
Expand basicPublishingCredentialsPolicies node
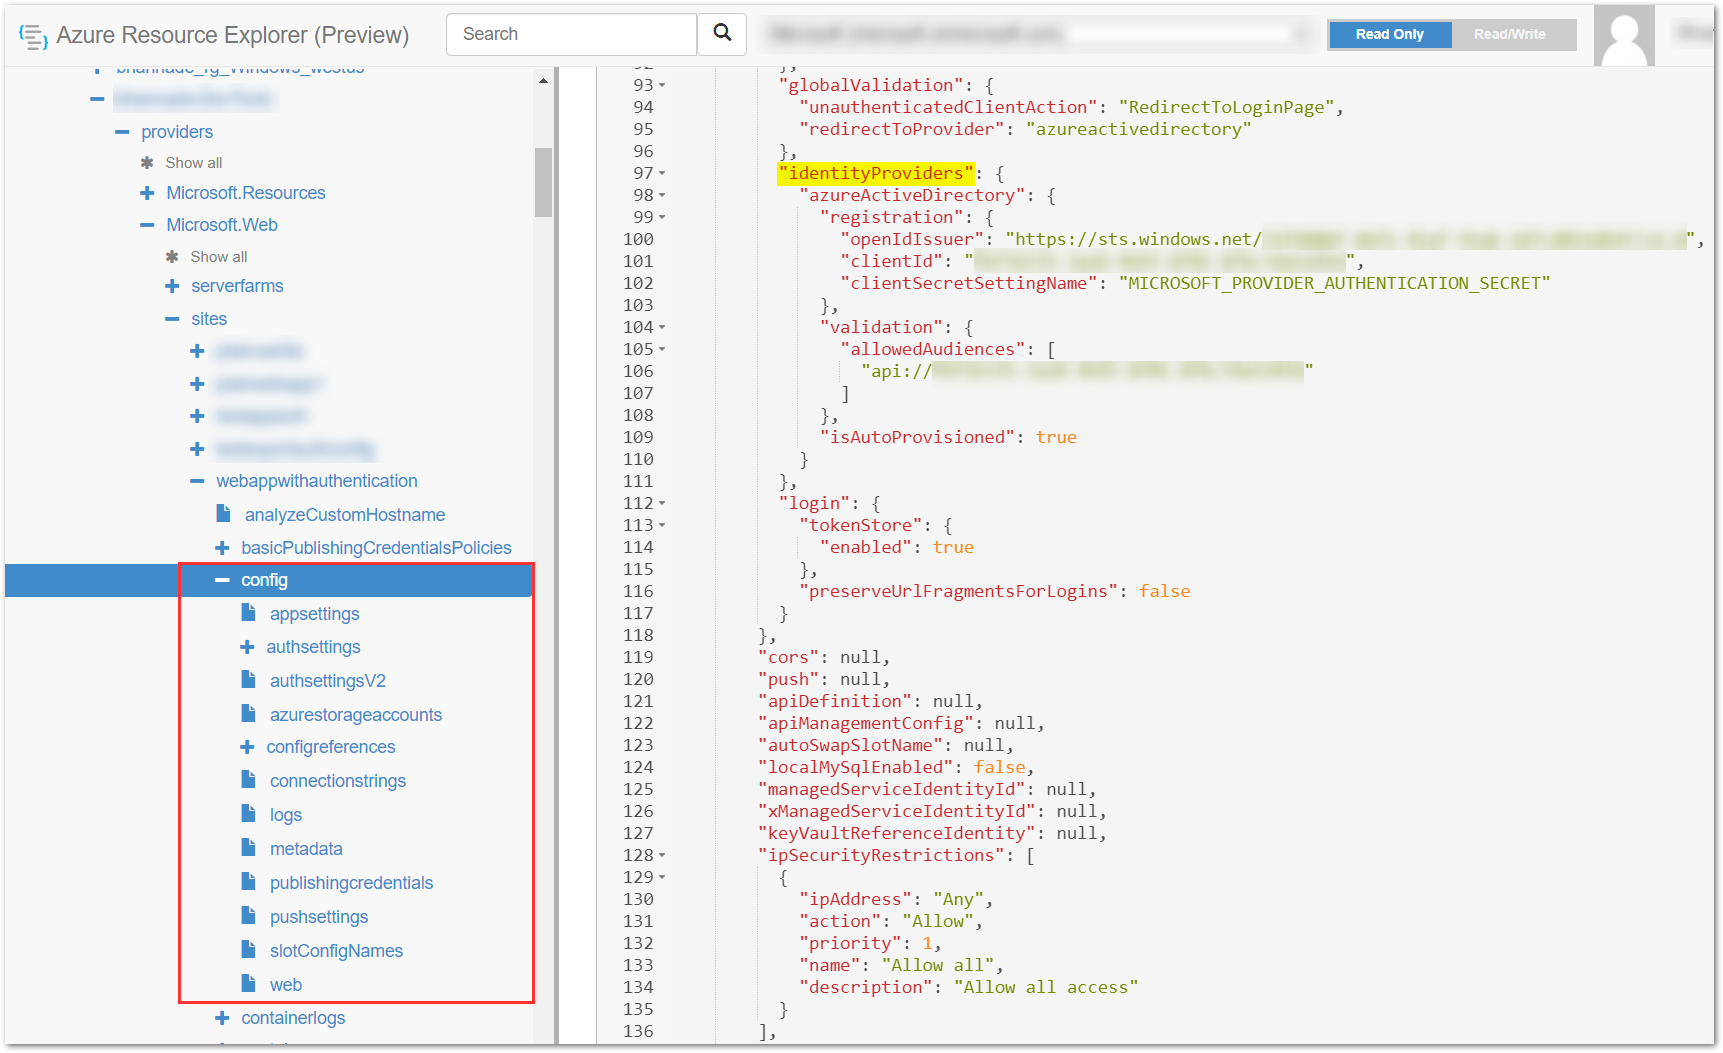(222, 548)
